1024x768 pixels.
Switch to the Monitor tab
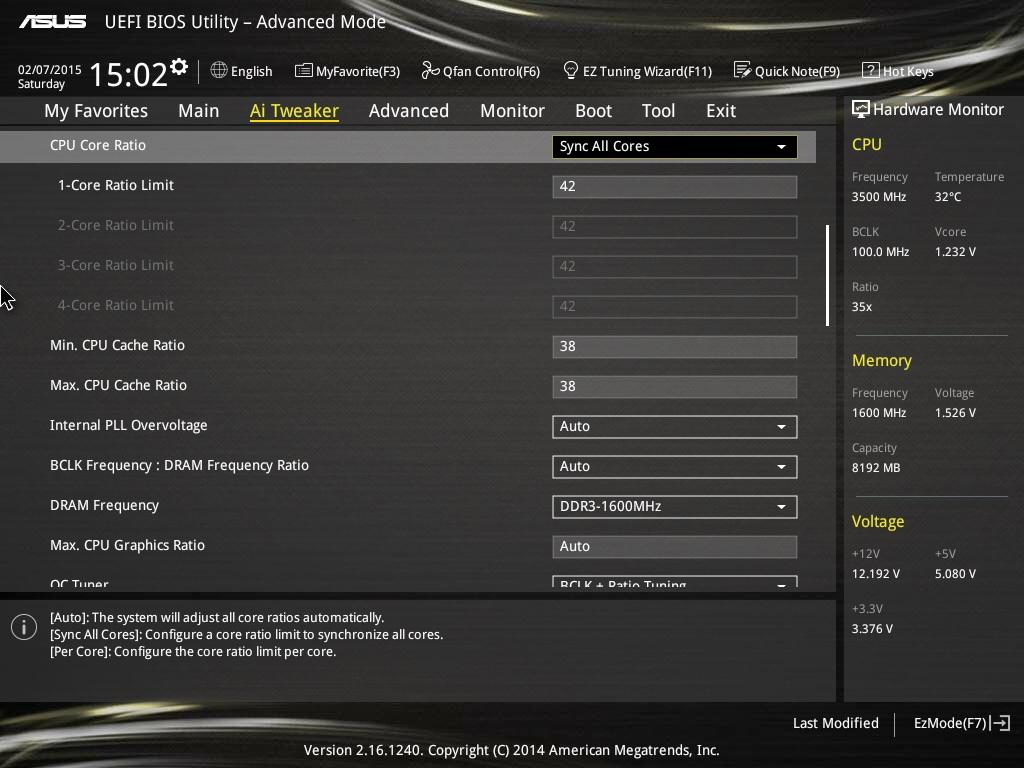[x=512, y=111]
